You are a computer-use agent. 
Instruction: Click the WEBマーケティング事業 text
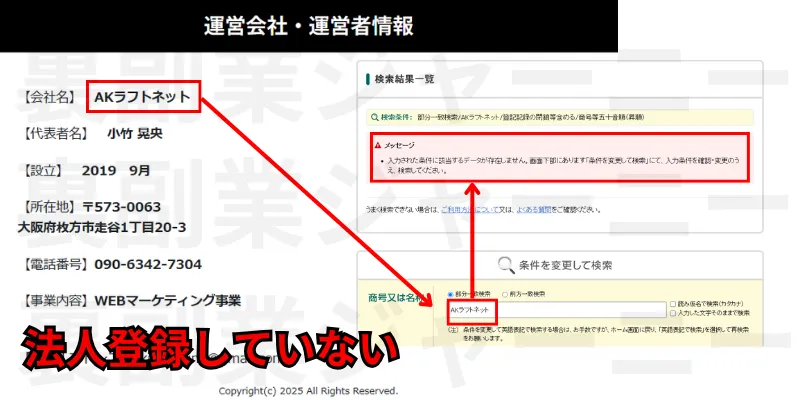167,301
